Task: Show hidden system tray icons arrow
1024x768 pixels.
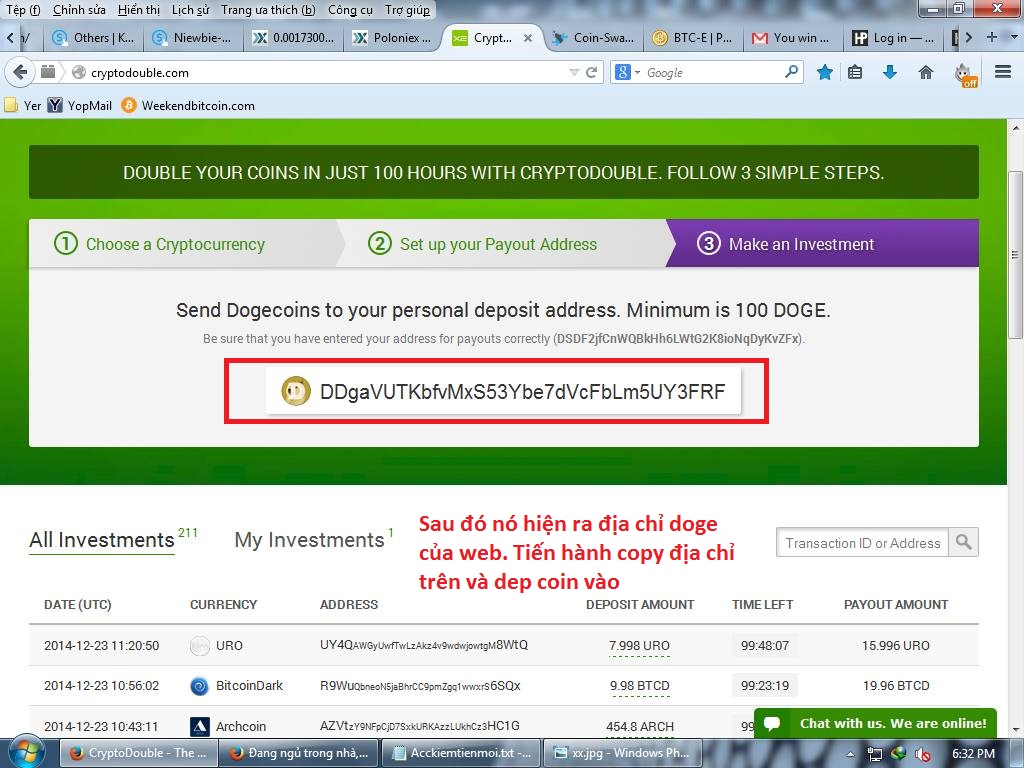Action: click(x=850, y=754)
